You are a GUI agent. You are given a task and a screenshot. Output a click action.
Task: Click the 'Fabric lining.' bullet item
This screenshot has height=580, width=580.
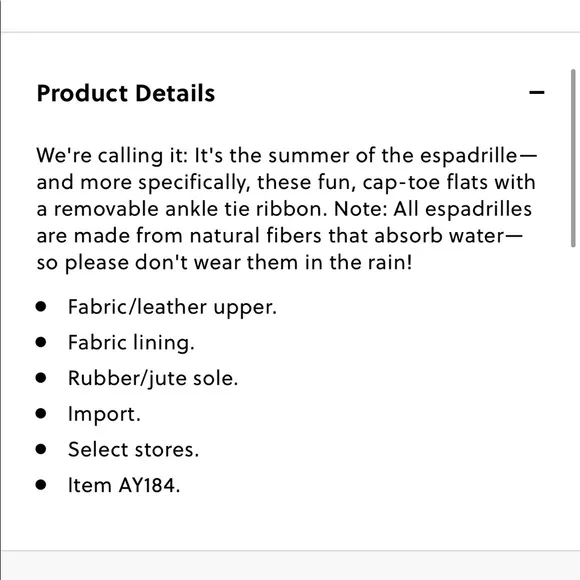131,343
